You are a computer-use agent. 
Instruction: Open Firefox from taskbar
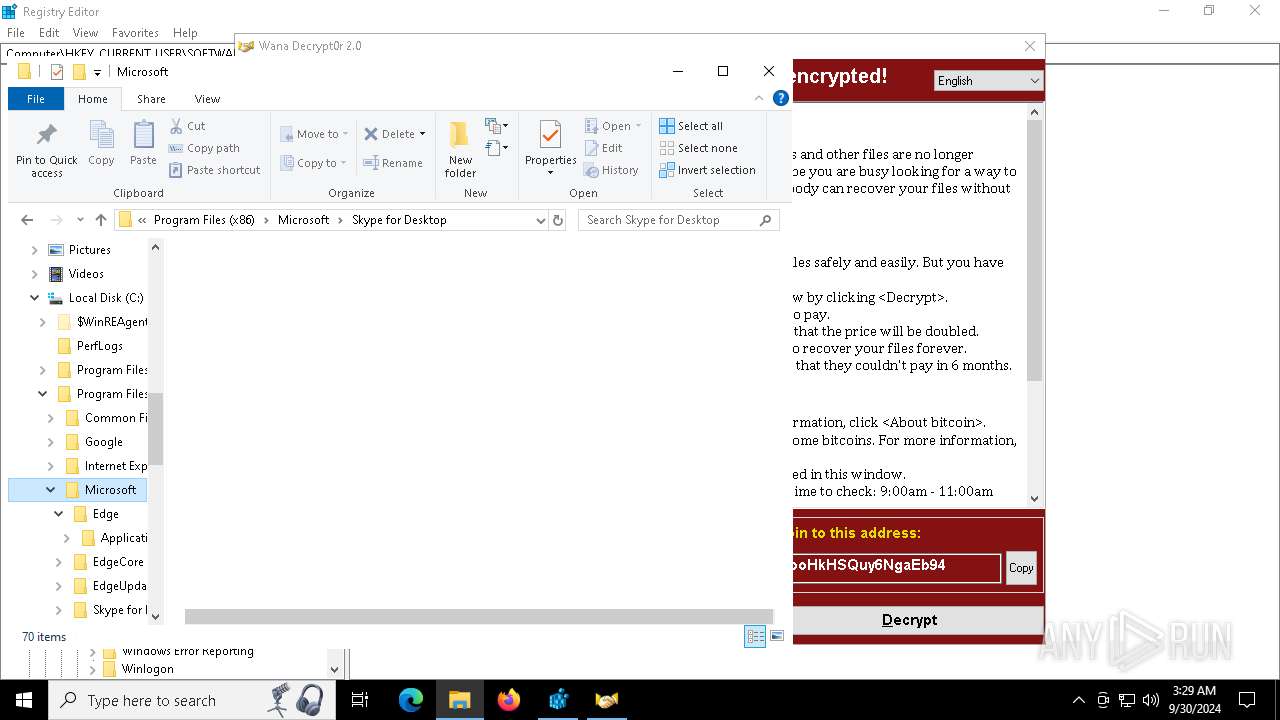(x=509, y=700)
